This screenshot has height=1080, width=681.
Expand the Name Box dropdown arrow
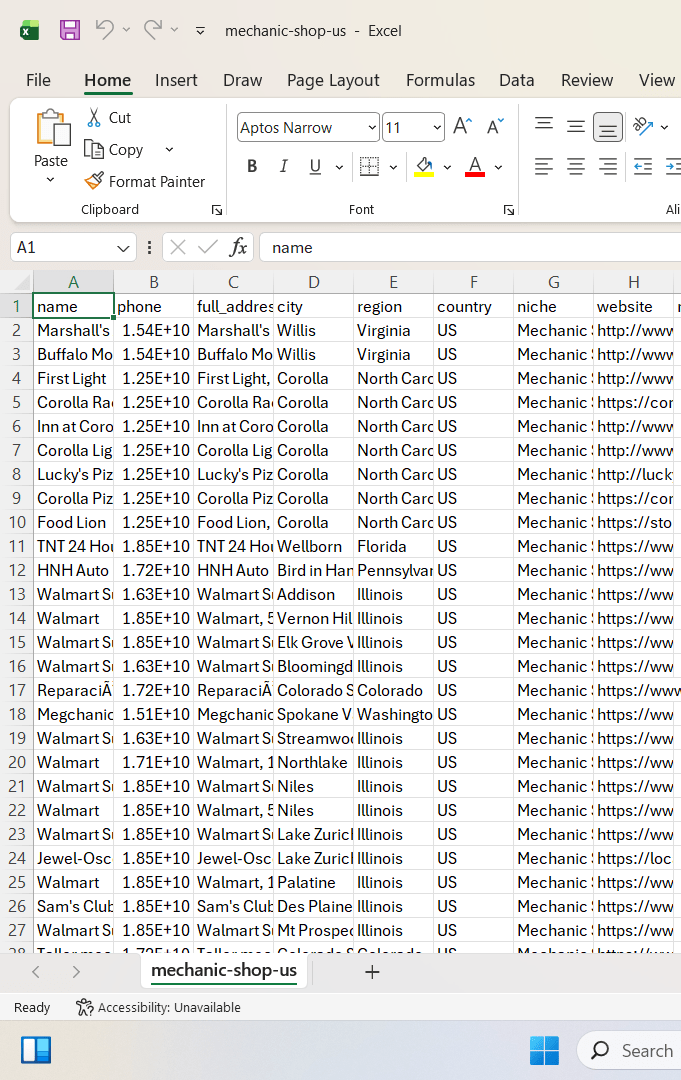123,248
